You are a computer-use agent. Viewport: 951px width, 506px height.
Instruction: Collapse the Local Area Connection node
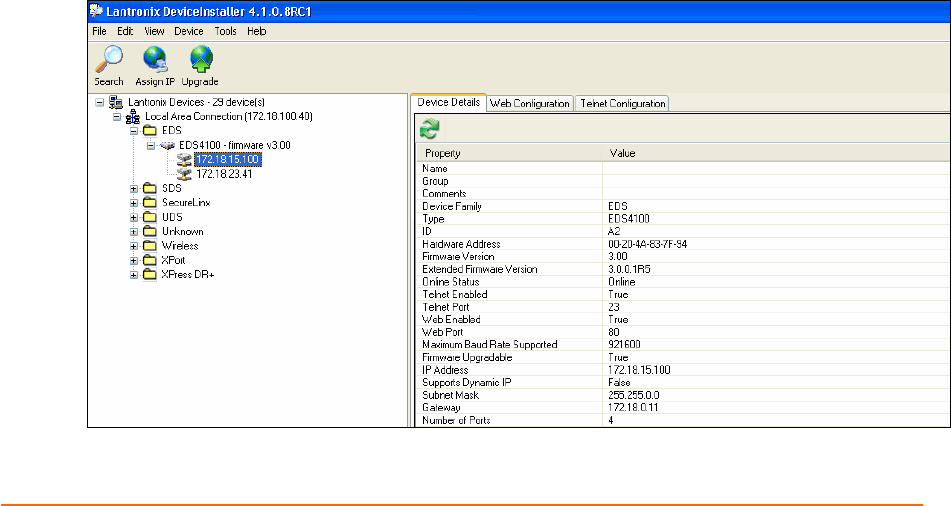click(116, 117)
